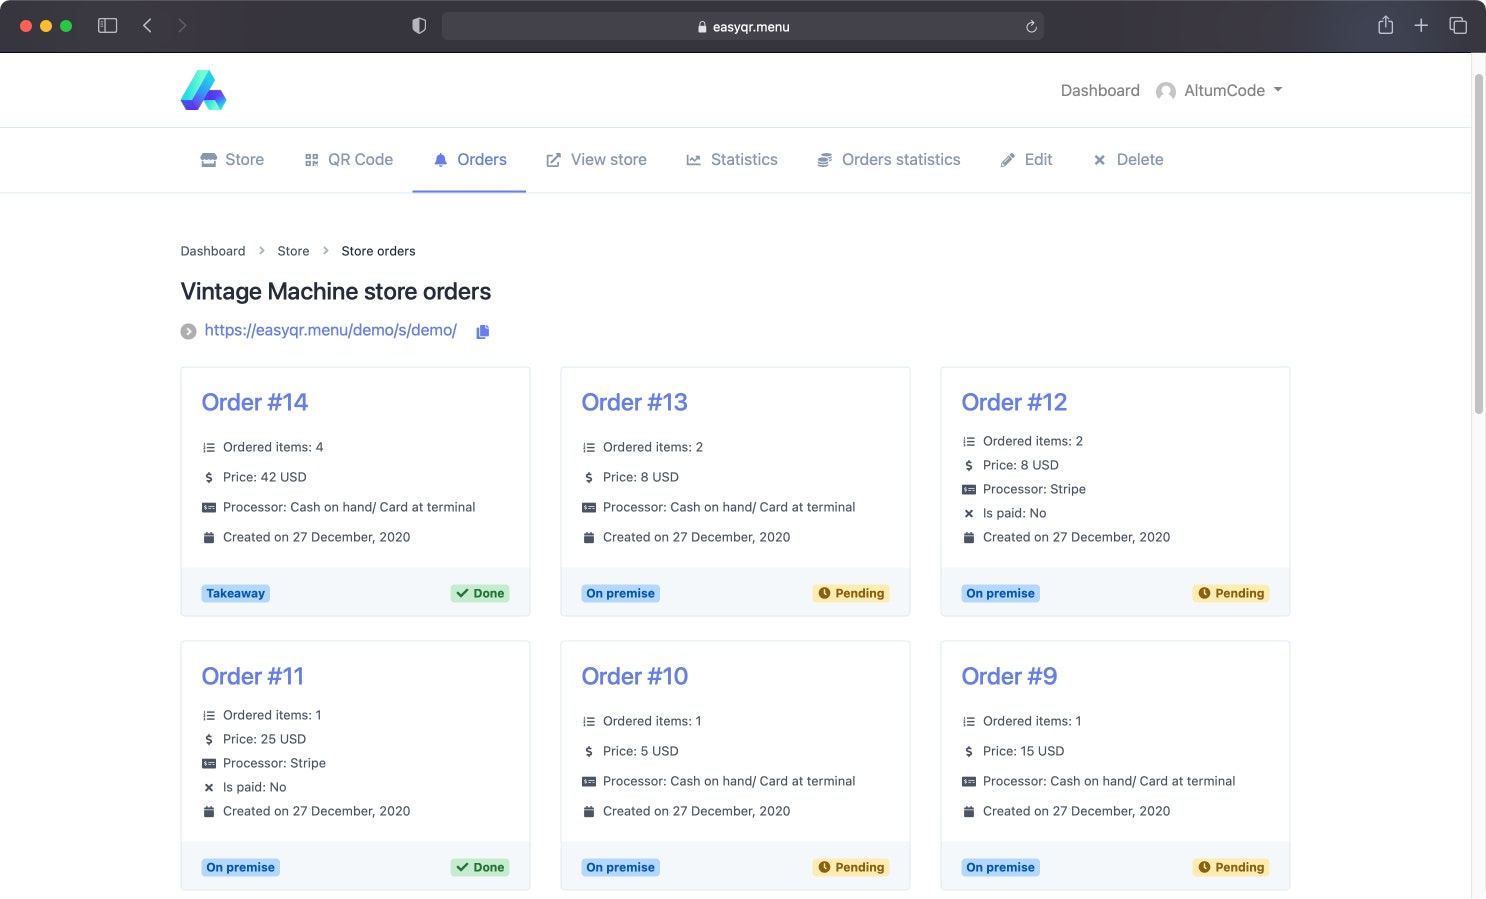1486x899 pixels.
Task: Open the Dashboard link in header
Action: 1100,90
